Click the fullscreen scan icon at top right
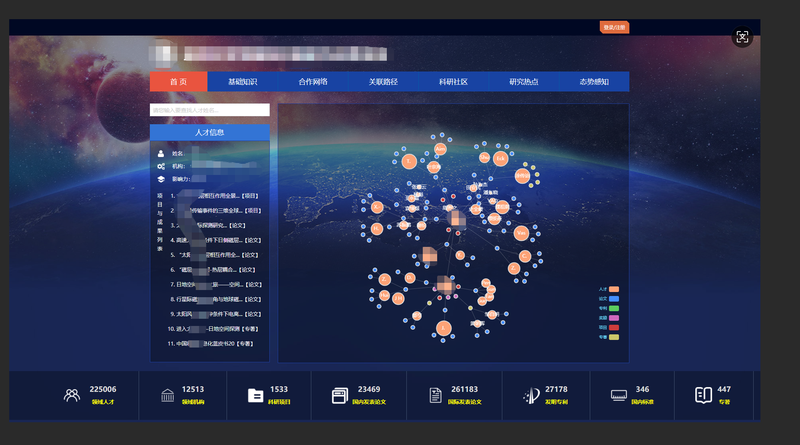 coord(742,37)
